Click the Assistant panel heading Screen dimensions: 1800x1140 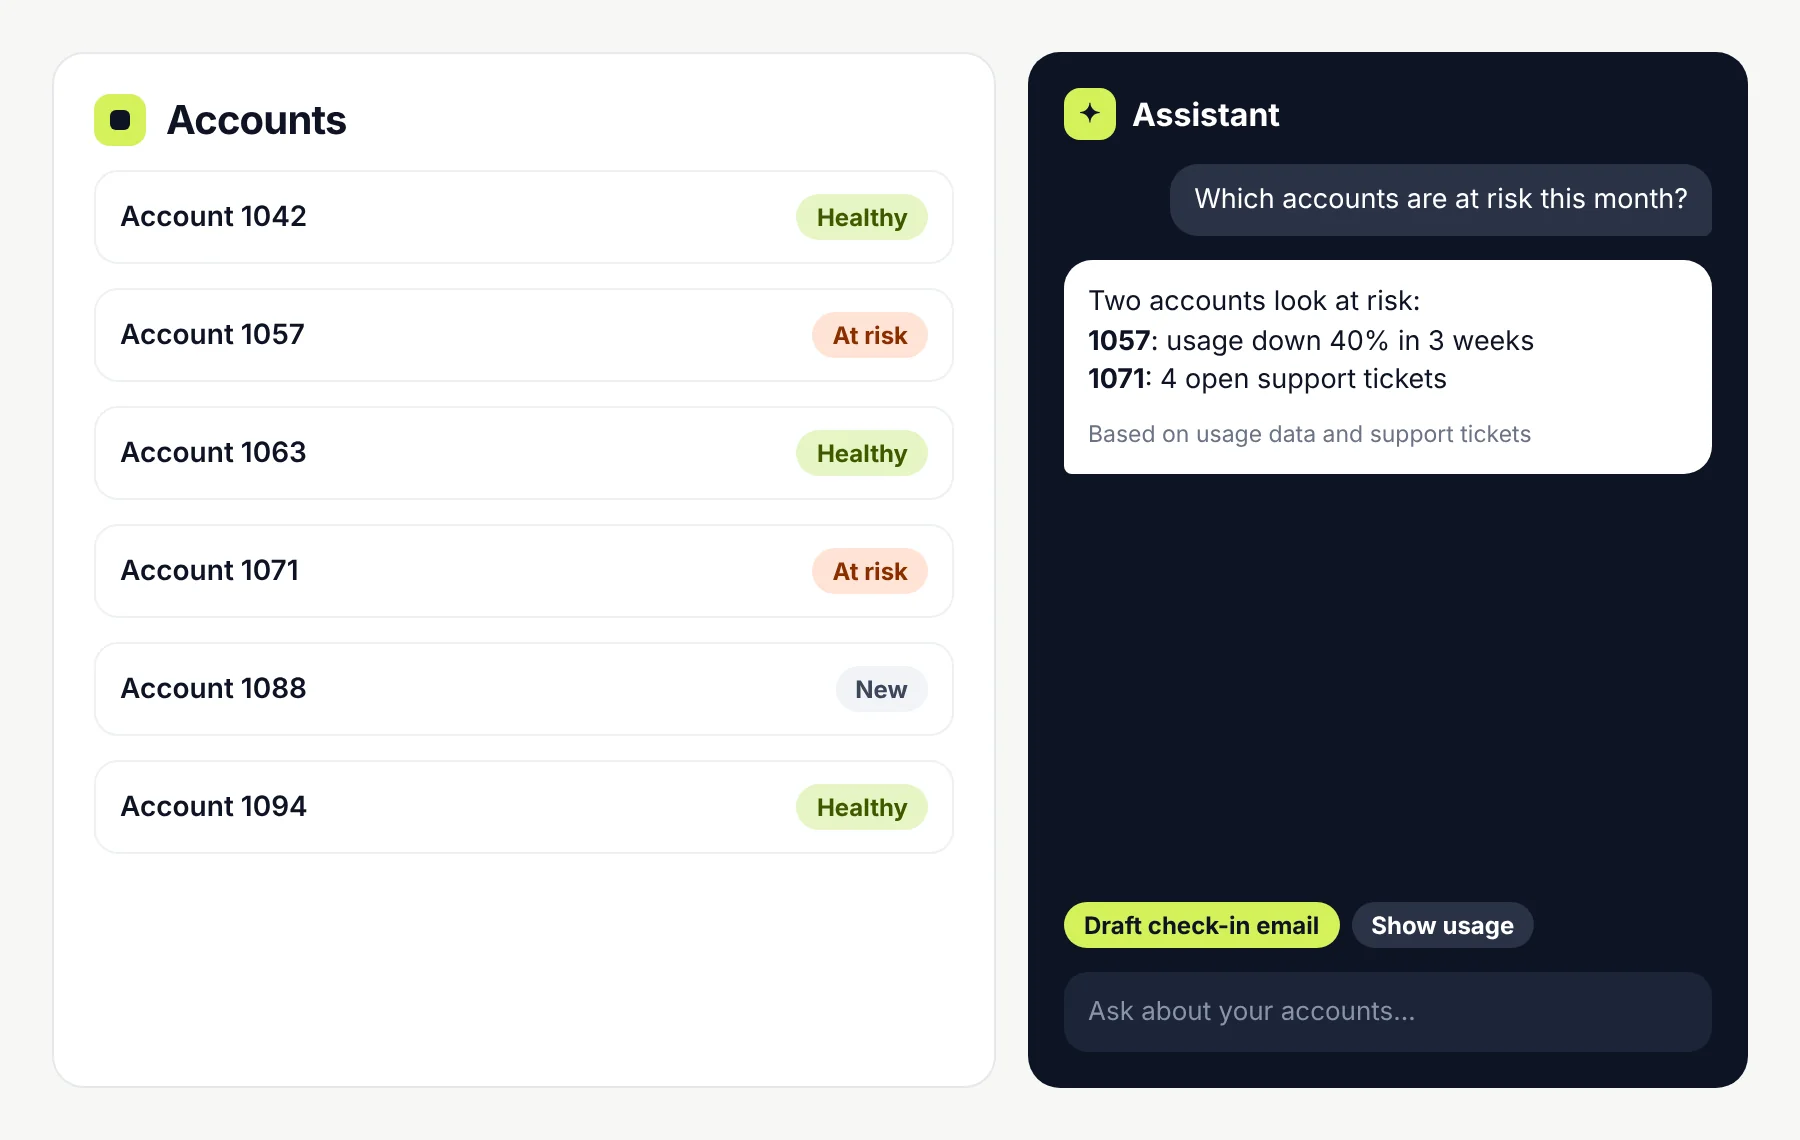click(1205, 114)
